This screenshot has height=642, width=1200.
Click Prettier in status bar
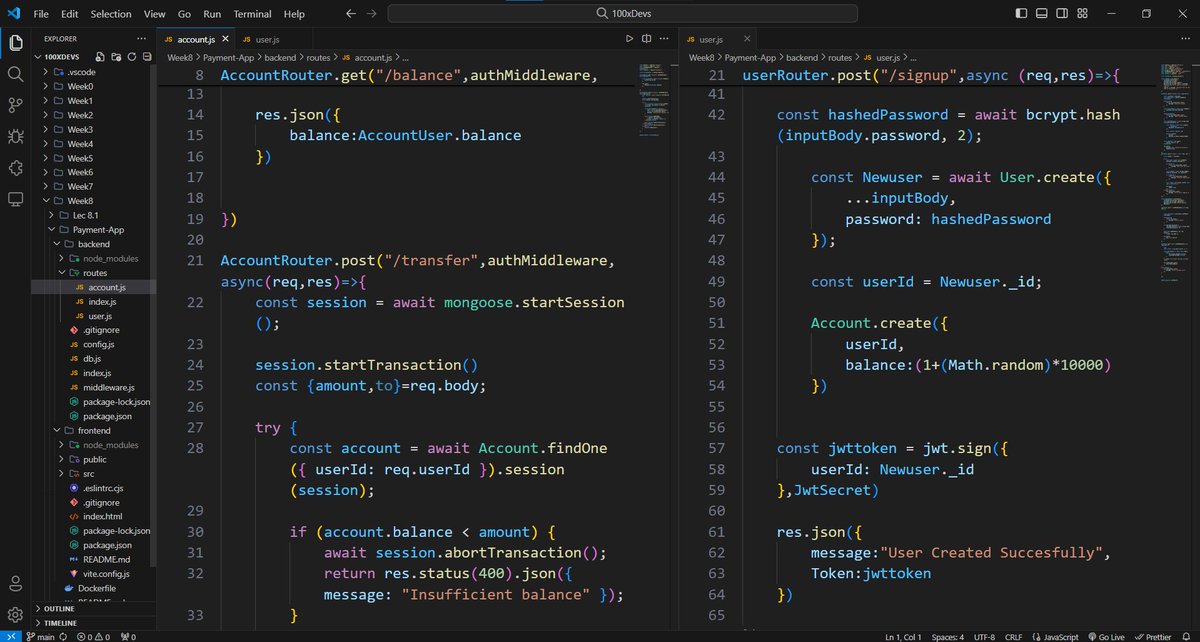[x=1152, y=636]
